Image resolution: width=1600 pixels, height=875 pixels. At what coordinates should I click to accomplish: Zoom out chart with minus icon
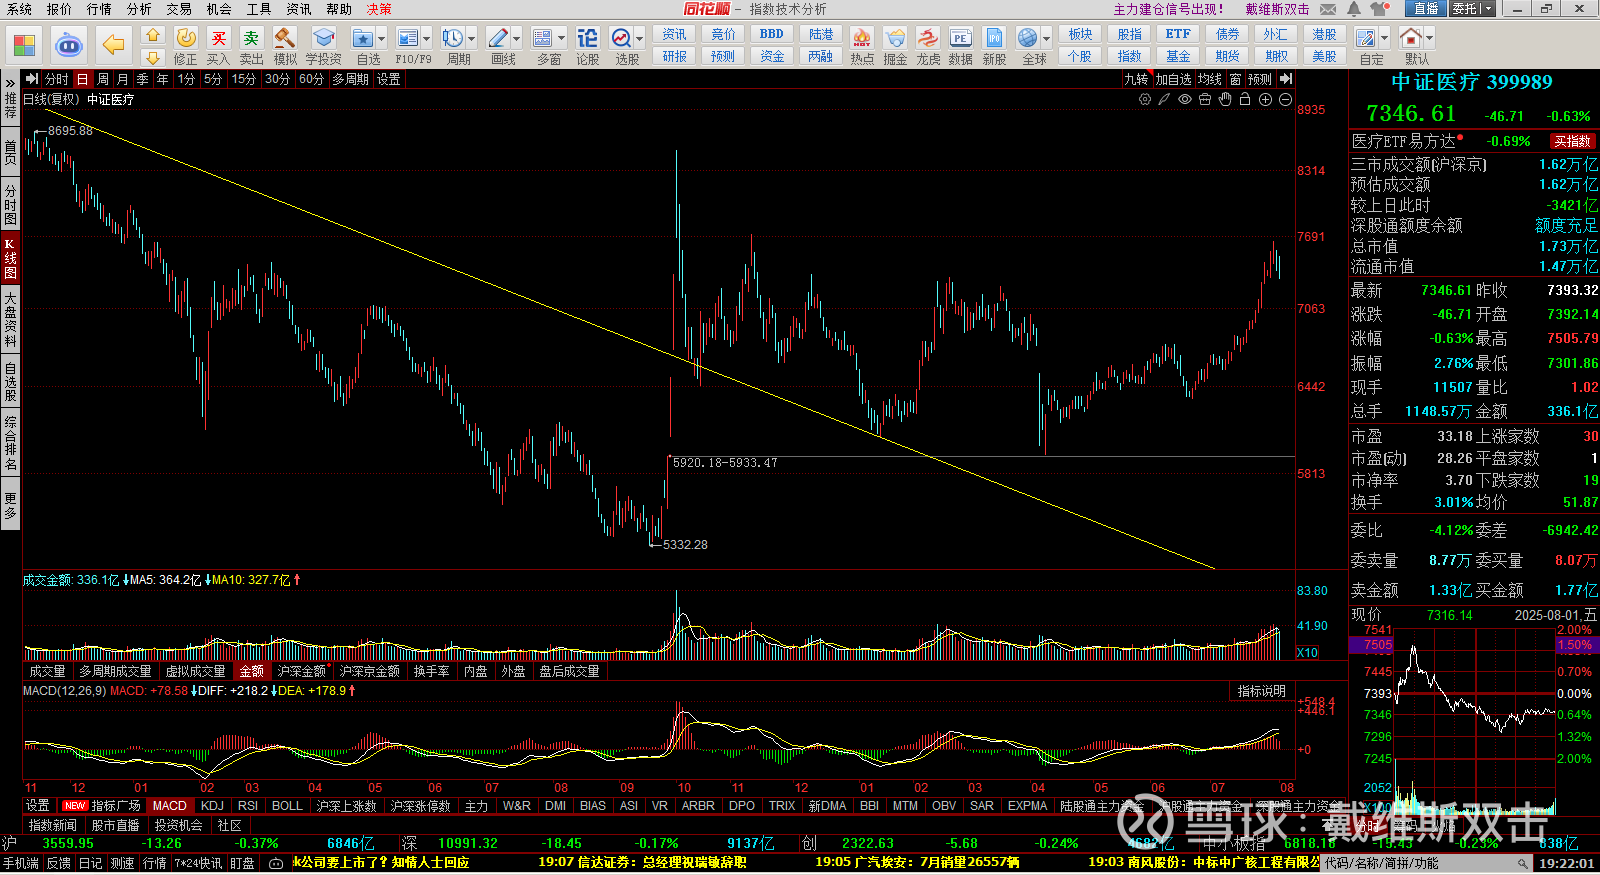click(1285, 99)
